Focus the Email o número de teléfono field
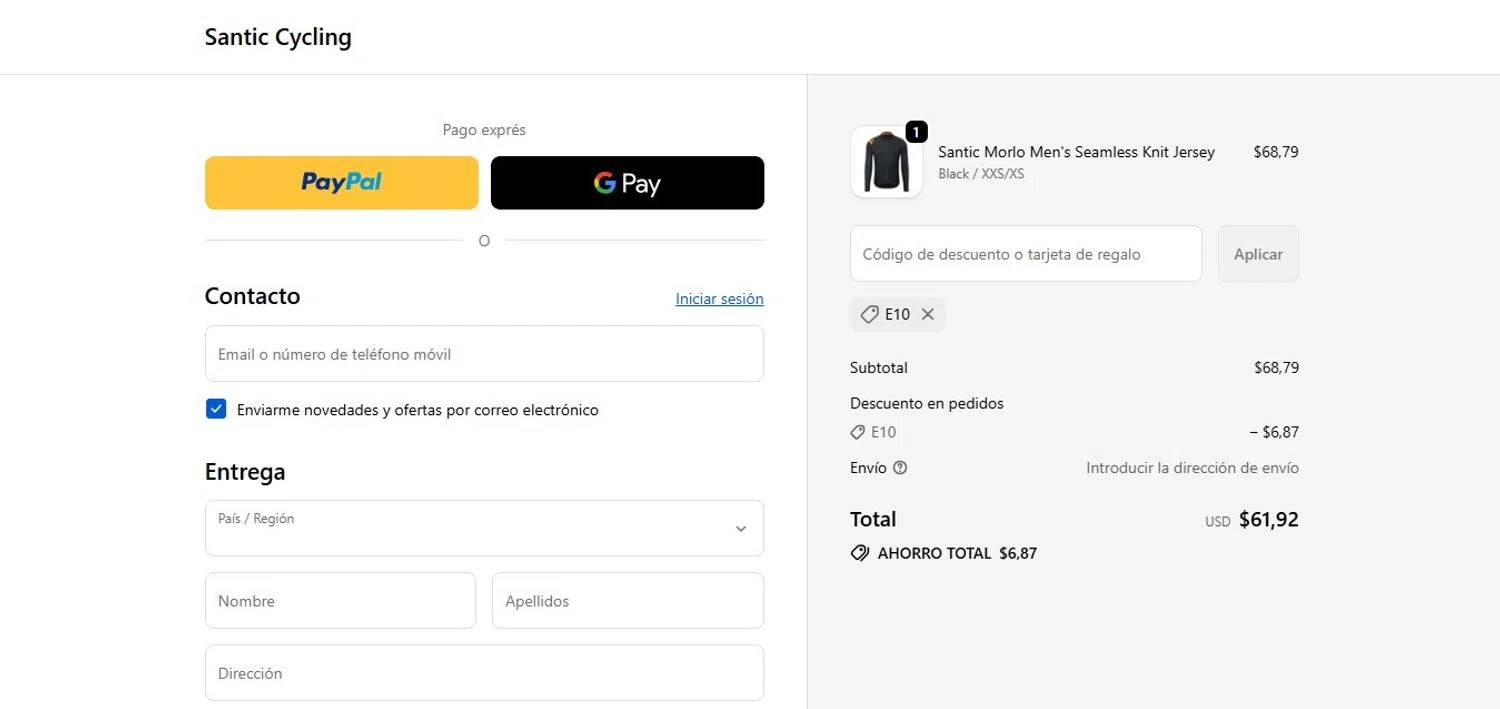This screenshot has width=1500, height=709. click(484, 354)
